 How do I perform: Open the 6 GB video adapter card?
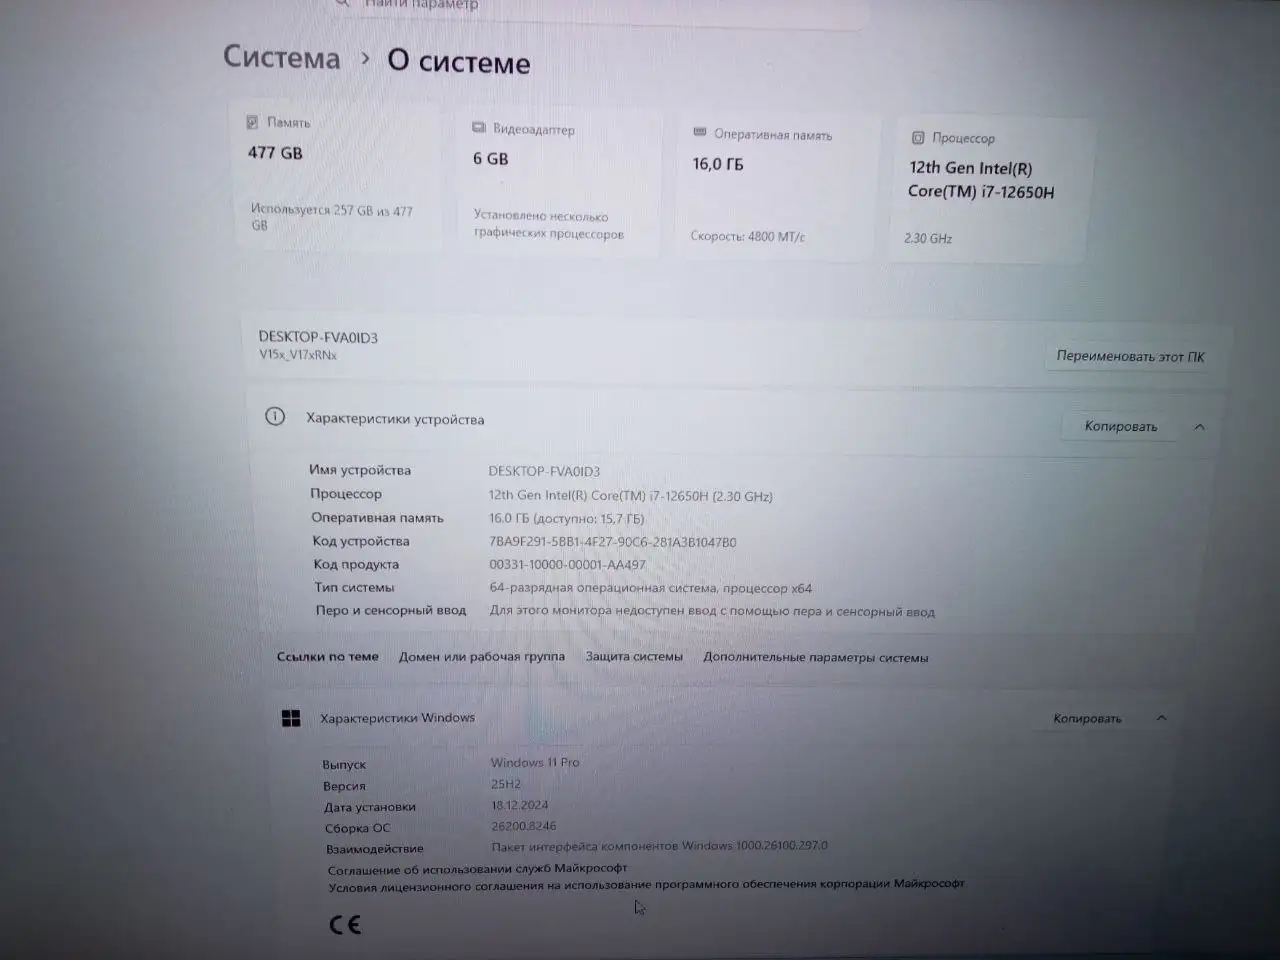[x=560, y=182]
